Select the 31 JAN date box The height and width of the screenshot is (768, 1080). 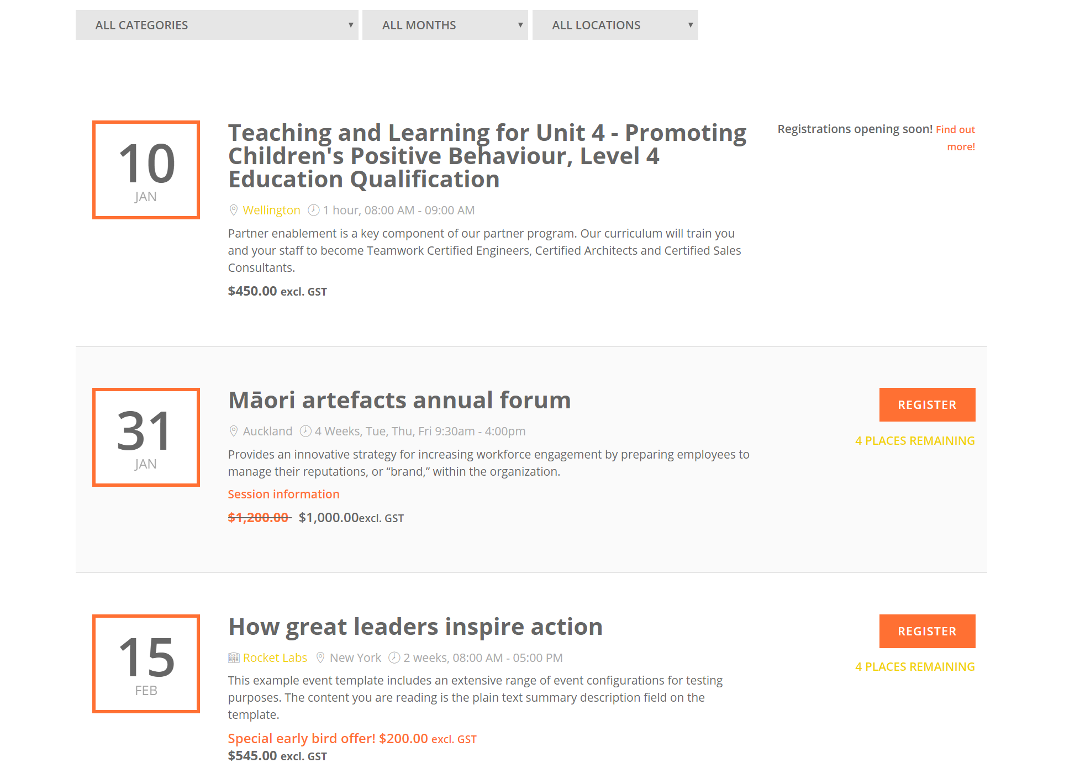pyautogui.click(x=146, y=437)
